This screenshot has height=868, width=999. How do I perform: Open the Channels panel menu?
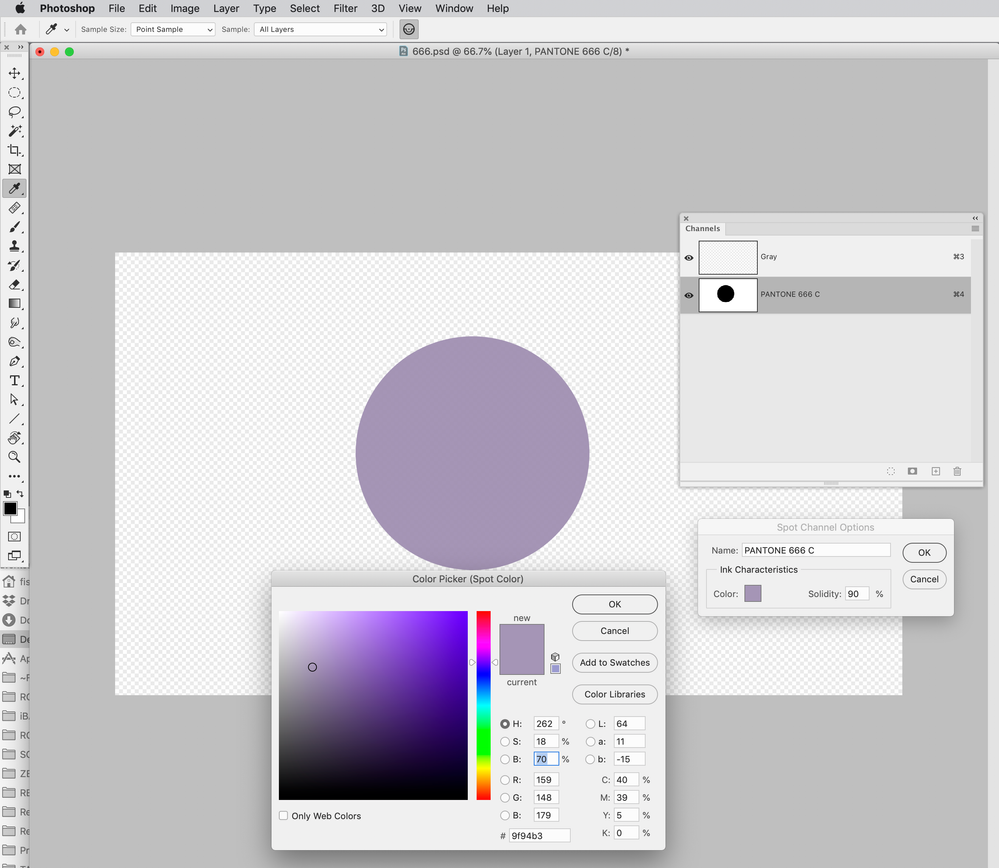975,229
